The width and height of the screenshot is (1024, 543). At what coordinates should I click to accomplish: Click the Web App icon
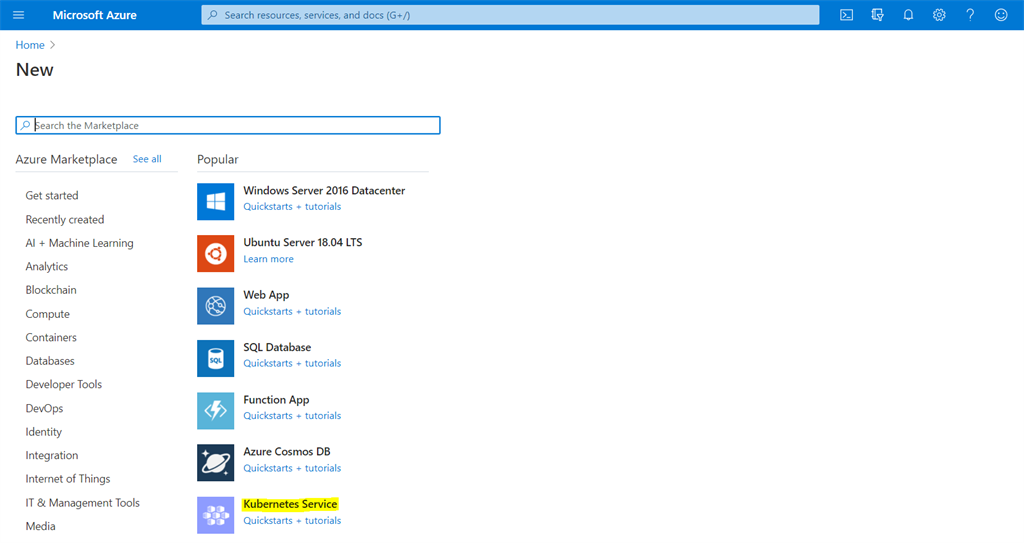216,306
